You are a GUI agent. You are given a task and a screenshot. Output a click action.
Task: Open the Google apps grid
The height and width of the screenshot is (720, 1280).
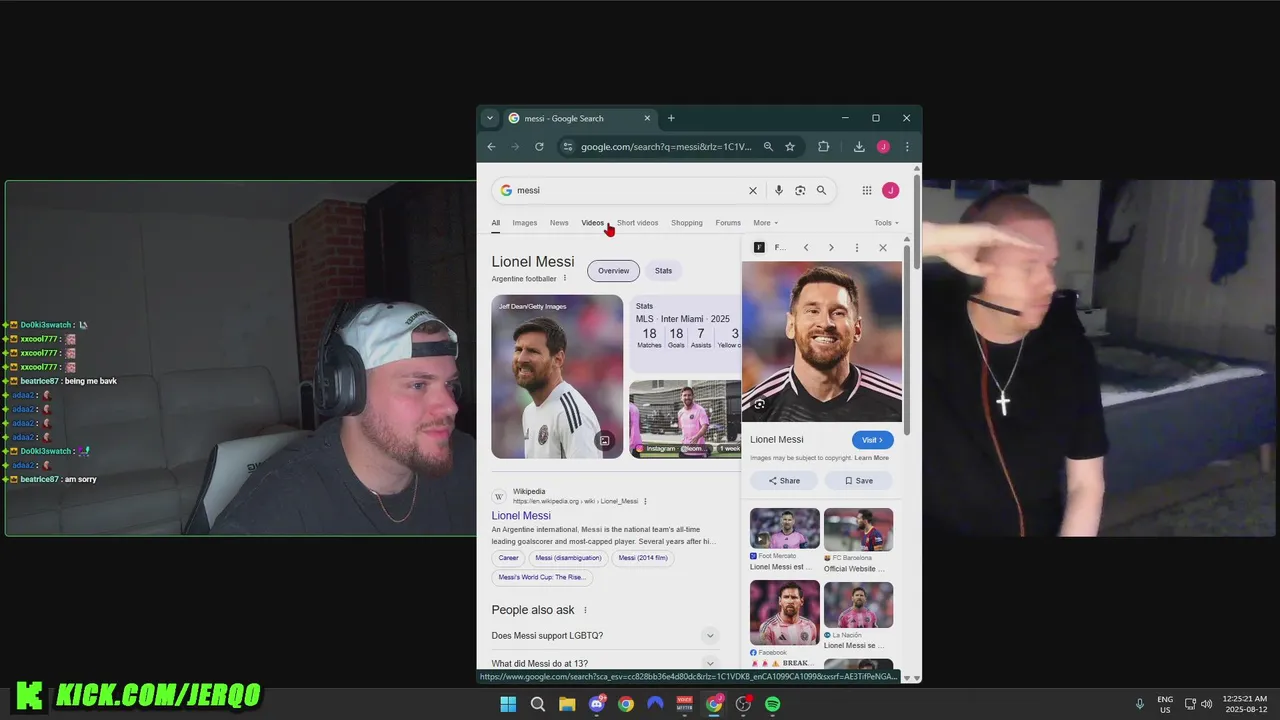click(x=867, y=190)
